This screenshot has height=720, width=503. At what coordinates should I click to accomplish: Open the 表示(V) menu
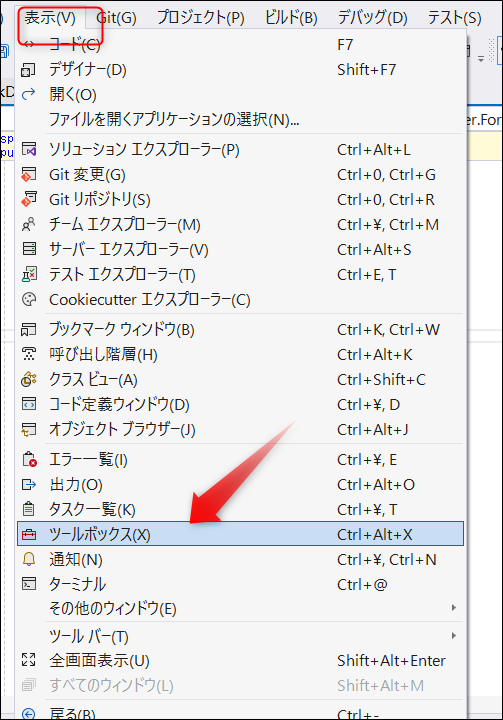point(50,18)
